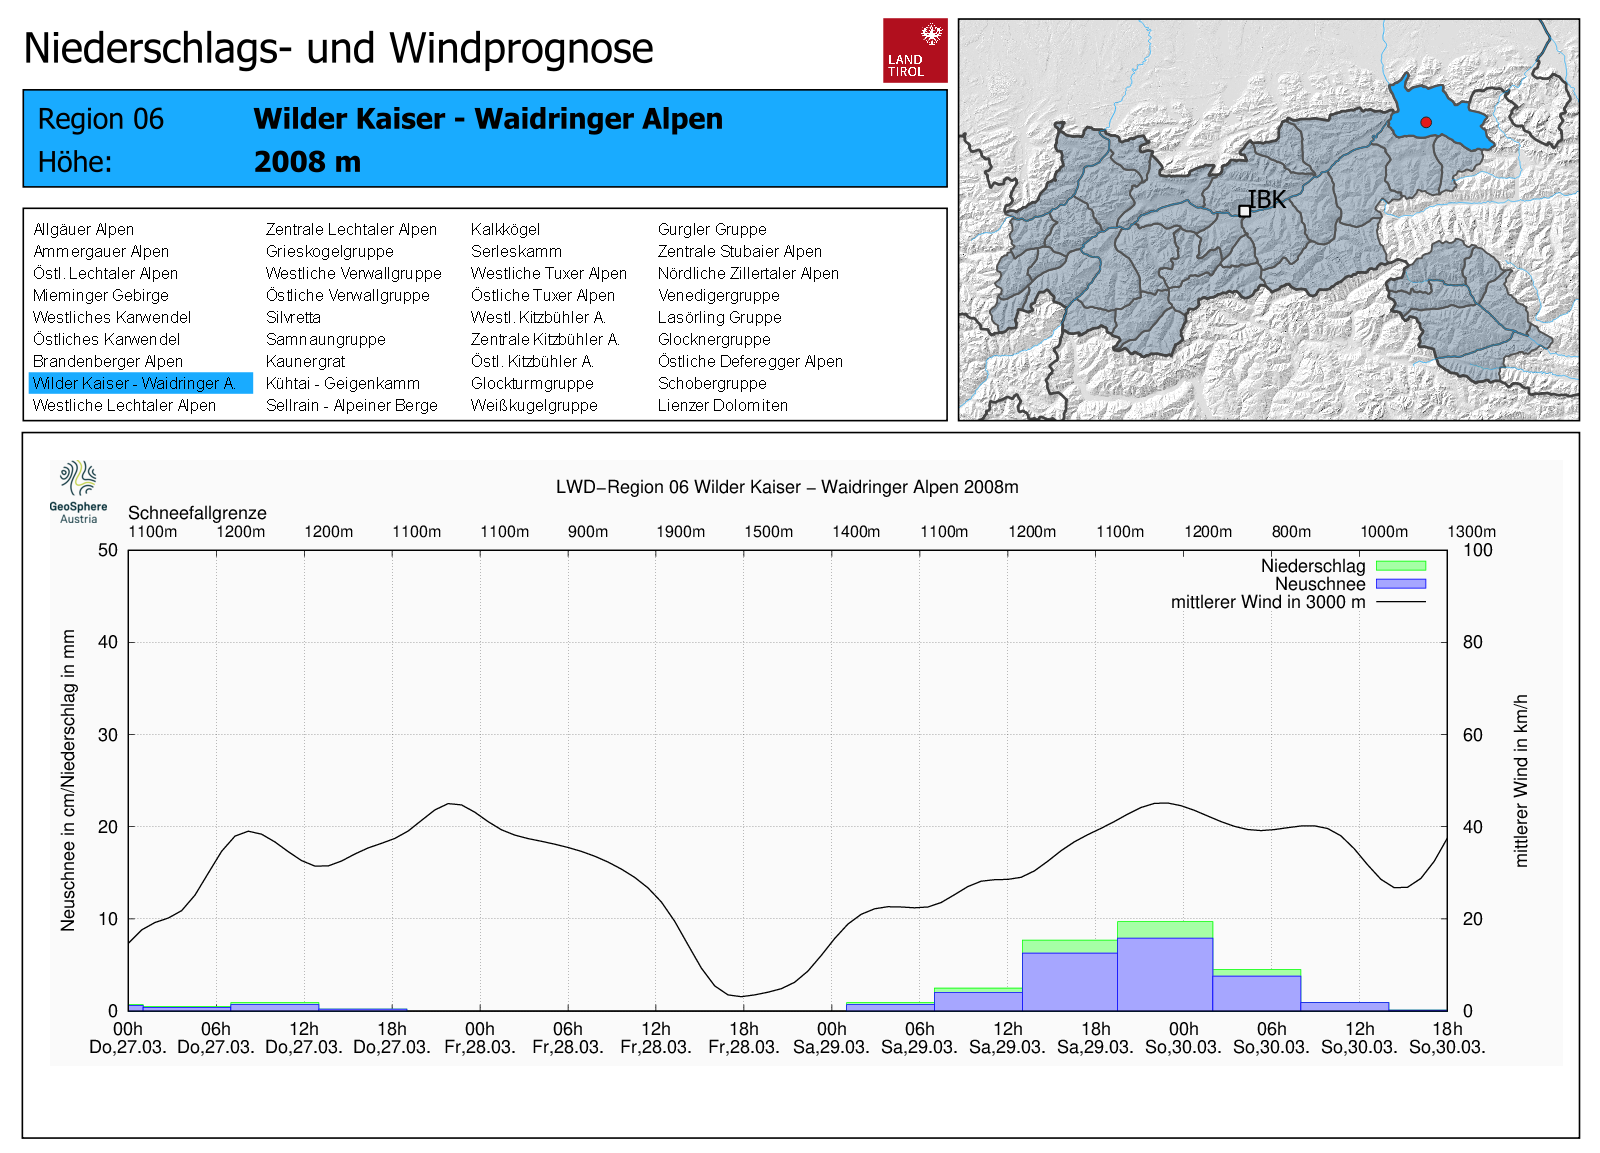Click the green Niederschlag legend swatch
The width and height of the screenshot is (1600, 1153).
point(1400,566)
